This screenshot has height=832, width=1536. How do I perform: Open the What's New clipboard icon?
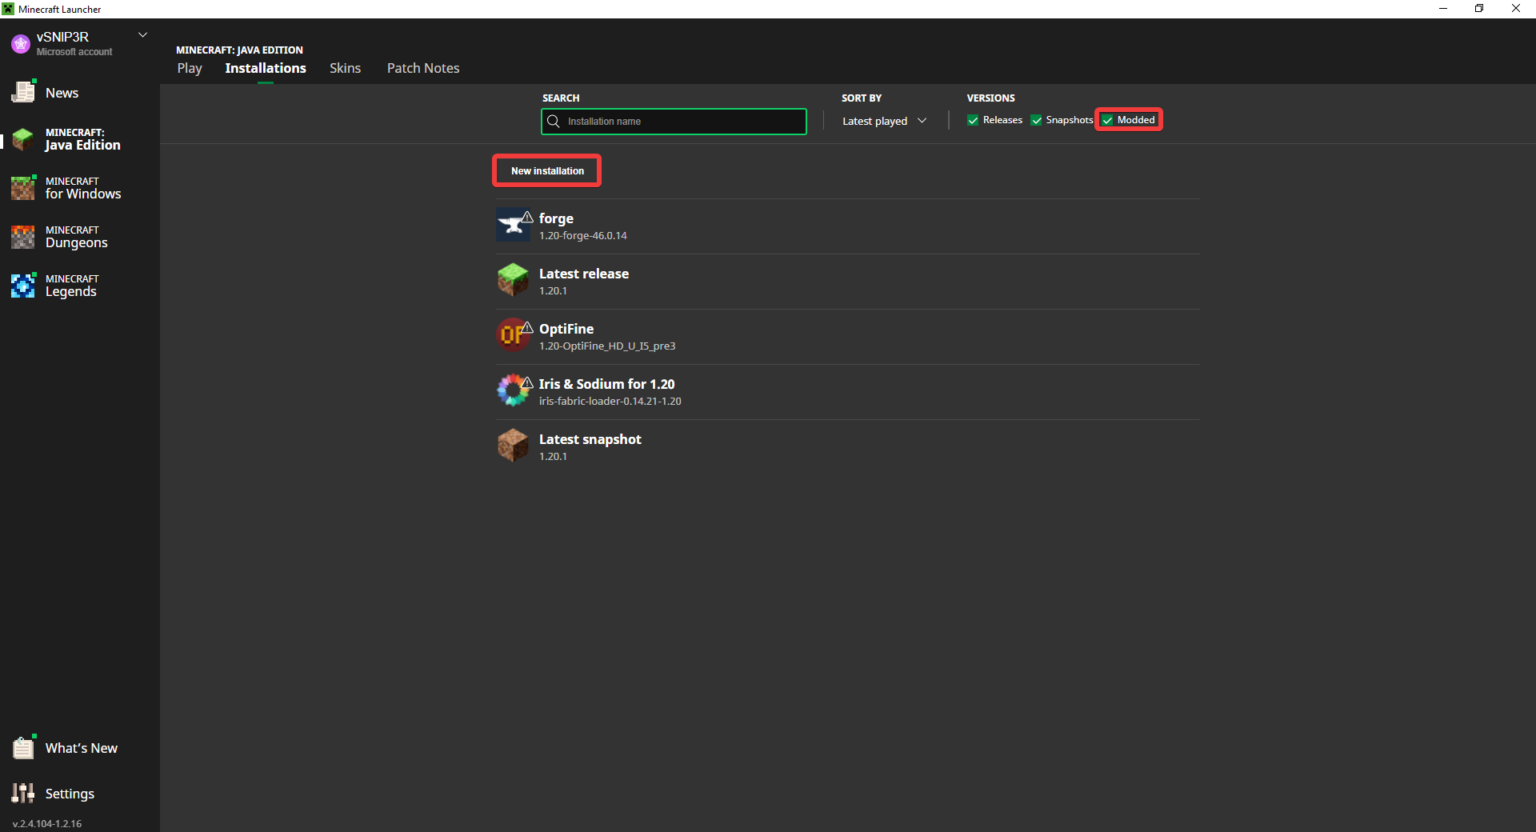[23, 748]
